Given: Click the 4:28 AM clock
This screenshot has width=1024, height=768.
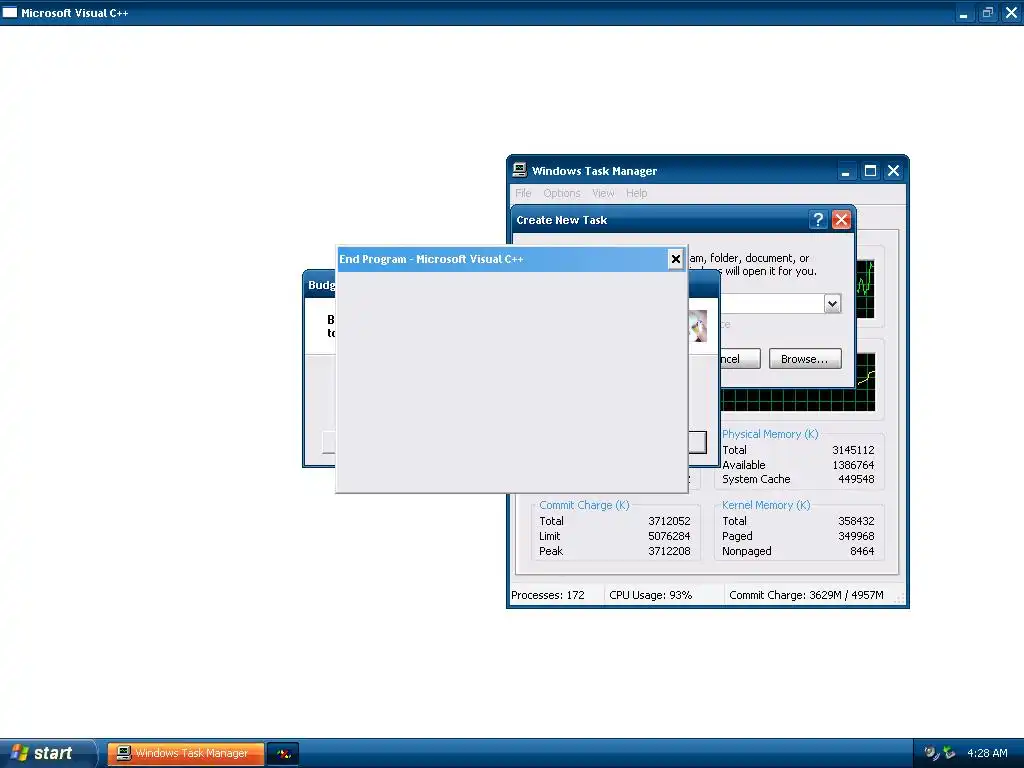Looking at the screenshot, I should point(987,753).
